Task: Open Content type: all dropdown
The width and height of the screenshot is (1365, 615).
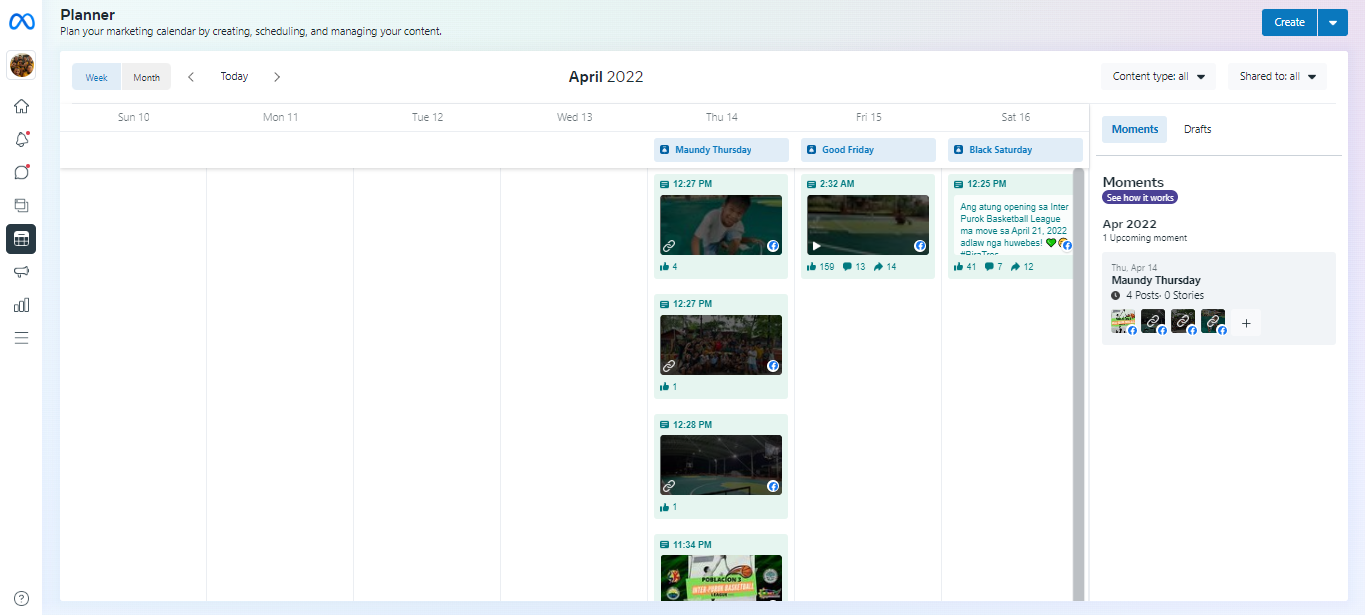Action: coord(1158,76)
